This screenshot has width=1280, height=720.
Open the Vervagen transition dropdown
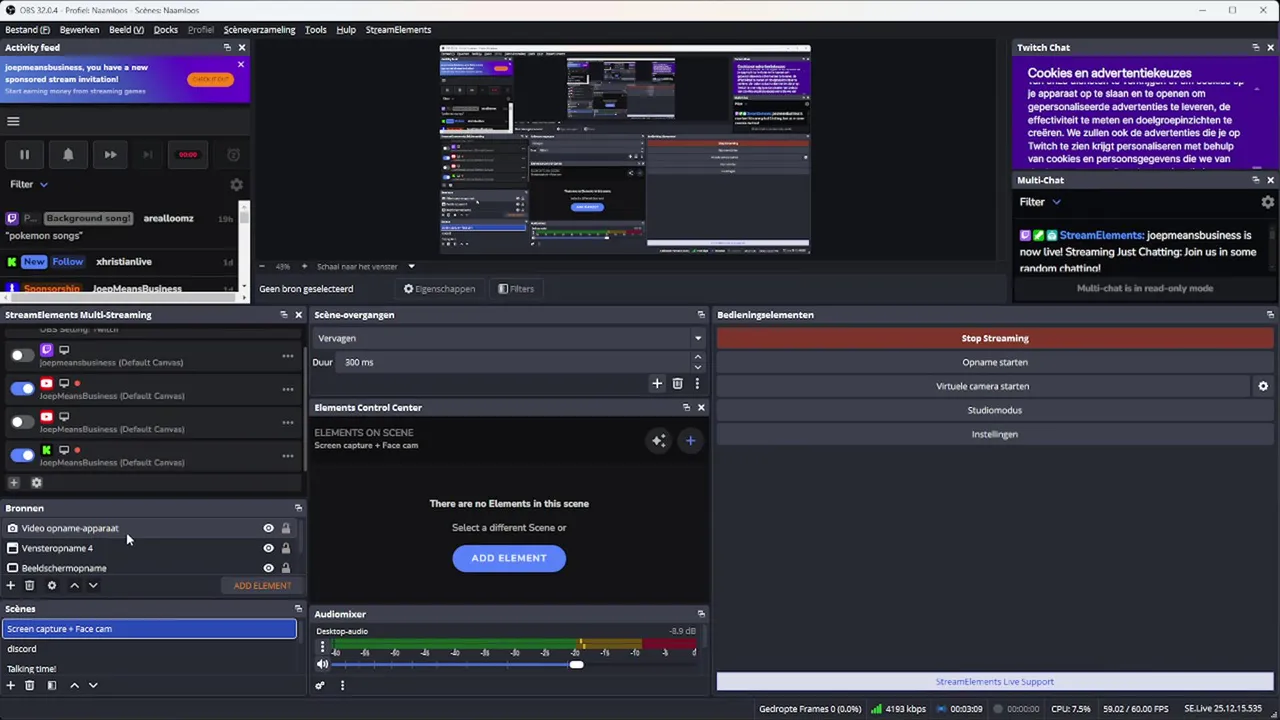[x=509, y=338]
